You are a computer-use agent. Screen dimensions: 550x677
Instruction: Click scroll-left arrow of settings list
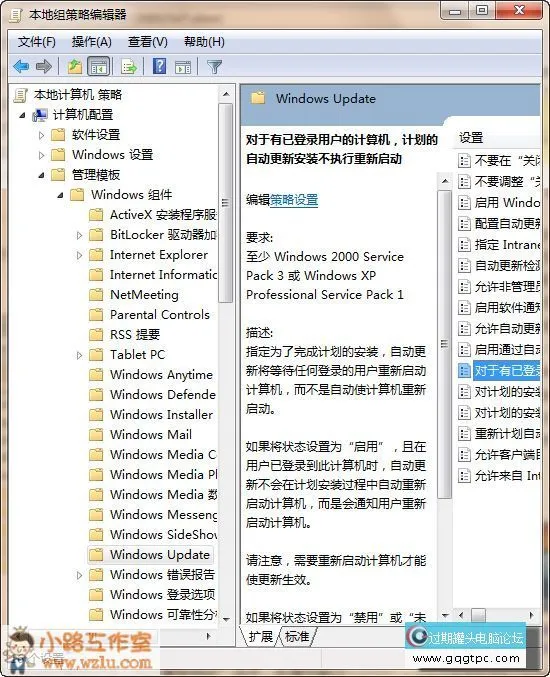pos(461,615)
